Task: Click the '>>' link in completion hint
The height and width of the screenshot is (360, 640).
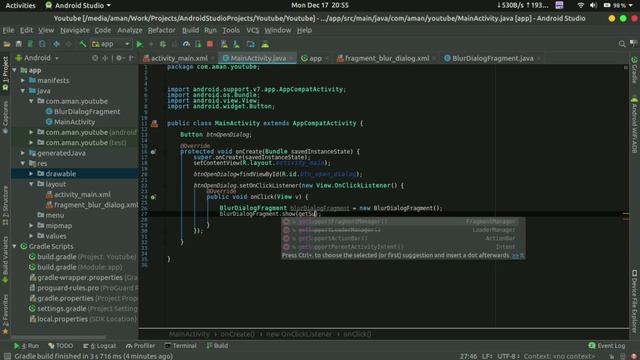Action: coord(518,256)
